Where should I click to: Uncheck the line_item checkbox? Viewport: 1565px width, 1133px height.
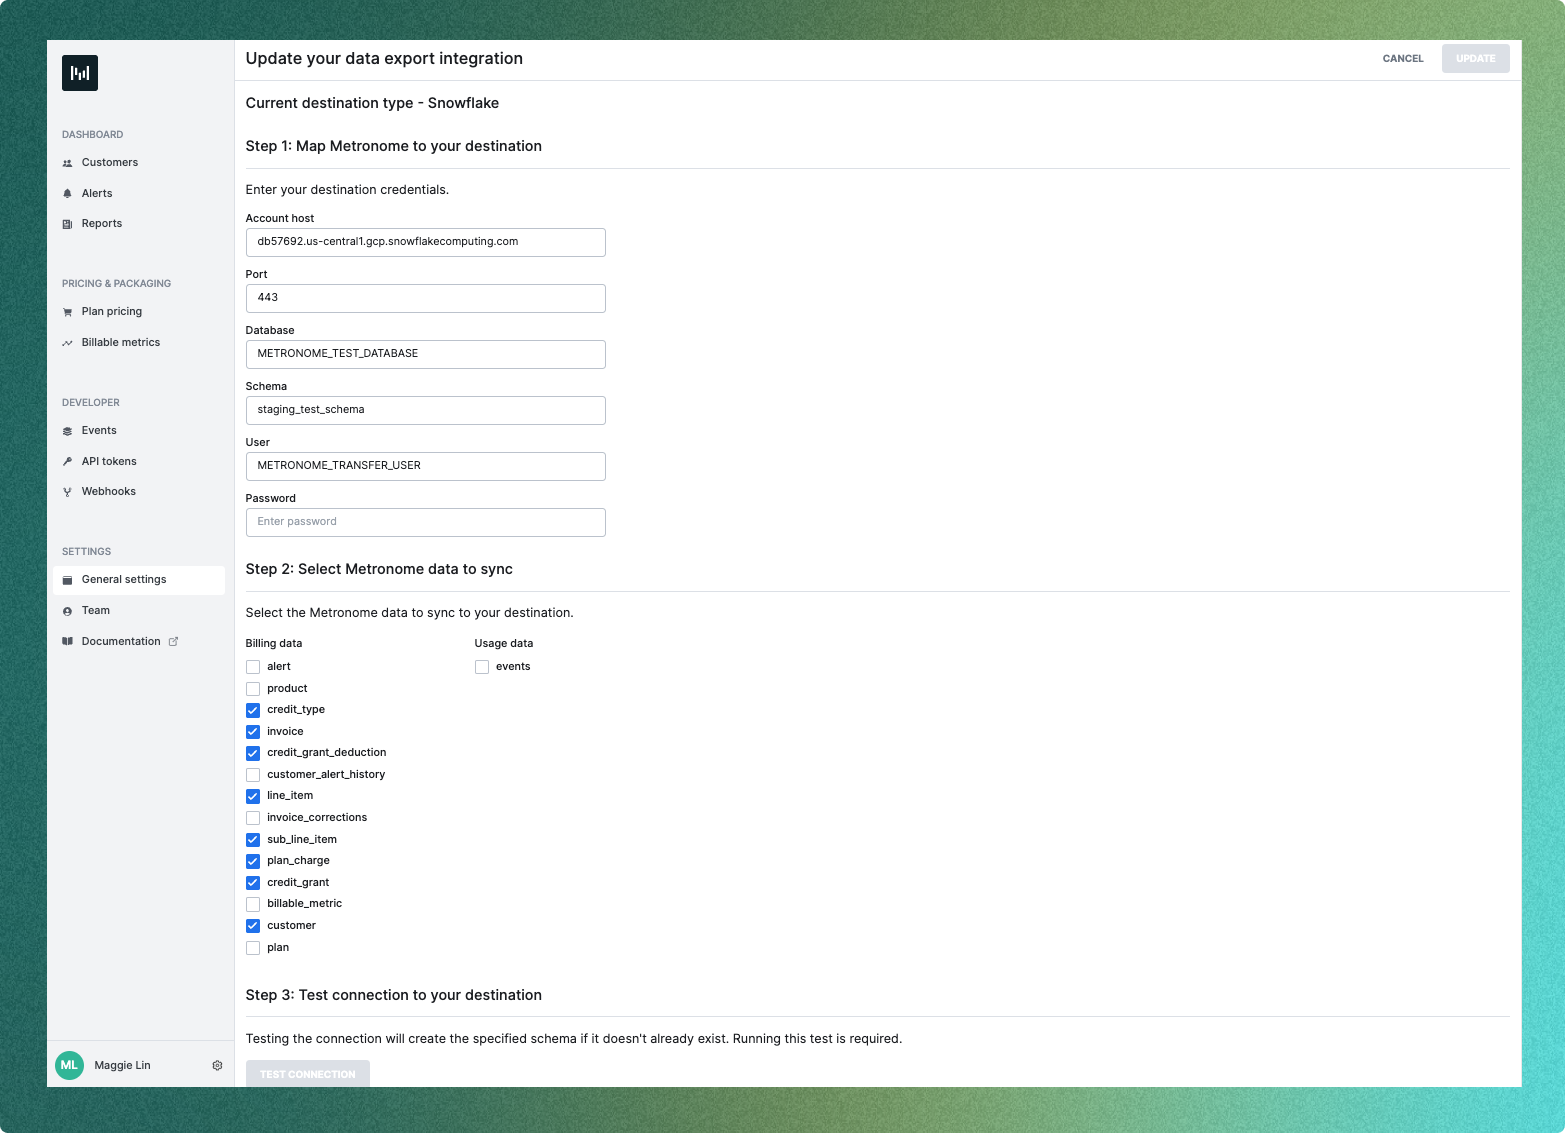coord(253,796)
